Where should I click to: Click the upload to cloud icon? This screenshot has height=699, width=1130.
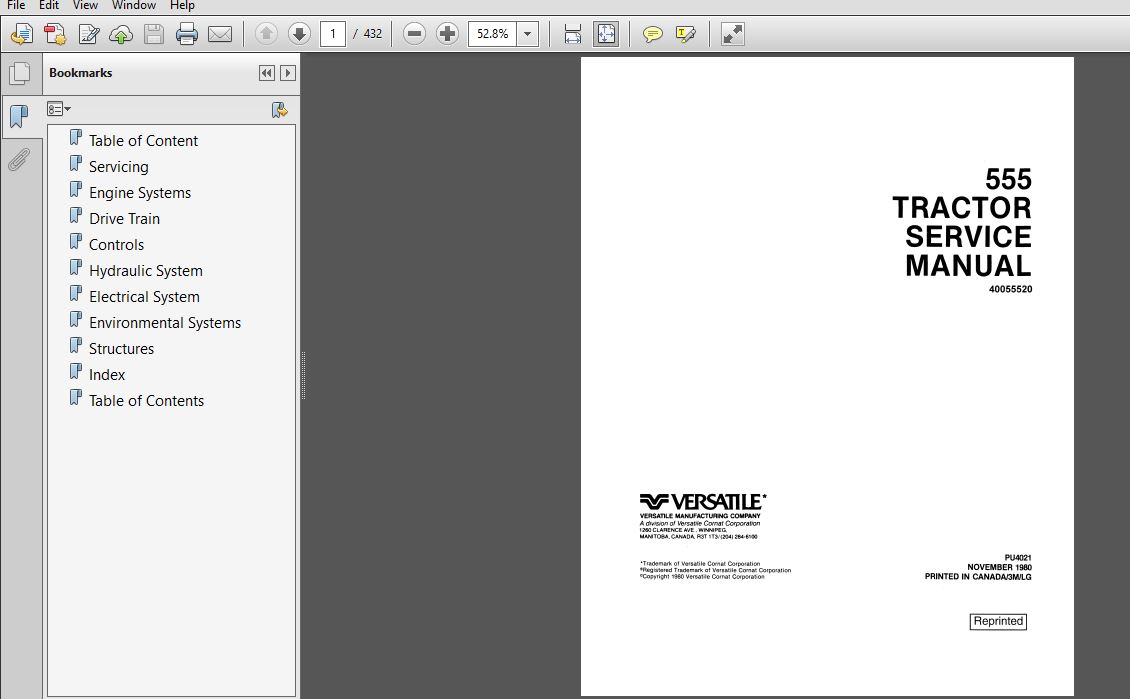pyautogui.click(x=121, y=34)
